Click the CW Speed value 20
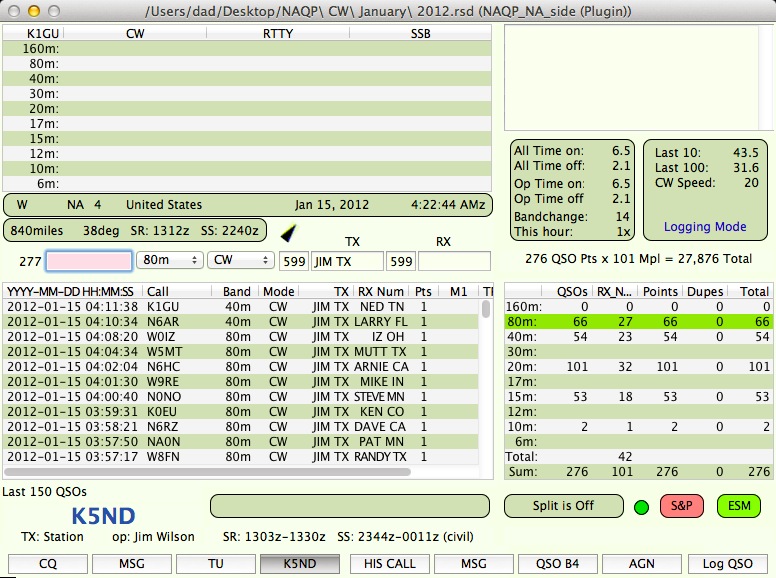Screen dimensions: 776x578 pyautogui.click(x=751, y=183)
